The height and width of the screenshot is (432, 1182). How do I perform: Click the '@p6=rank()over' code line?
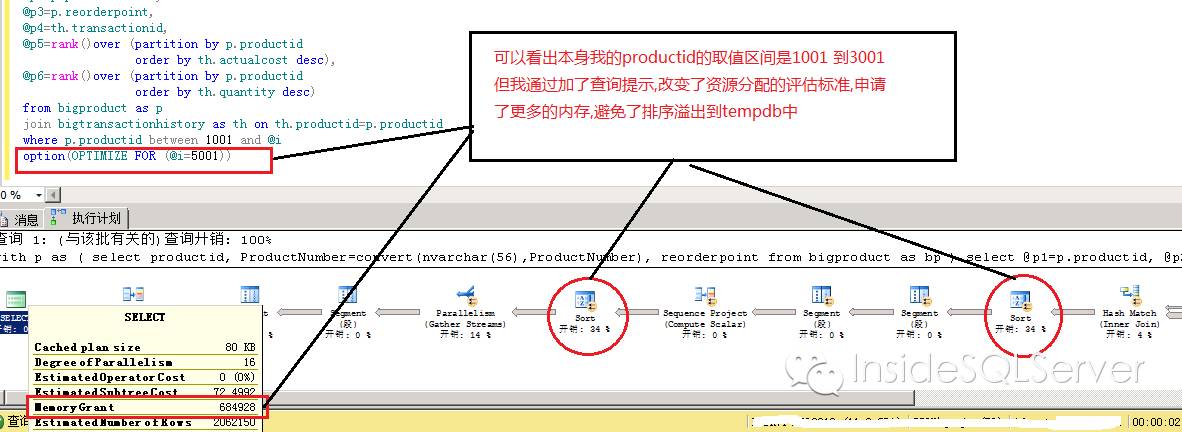click(x=163, y=76)
